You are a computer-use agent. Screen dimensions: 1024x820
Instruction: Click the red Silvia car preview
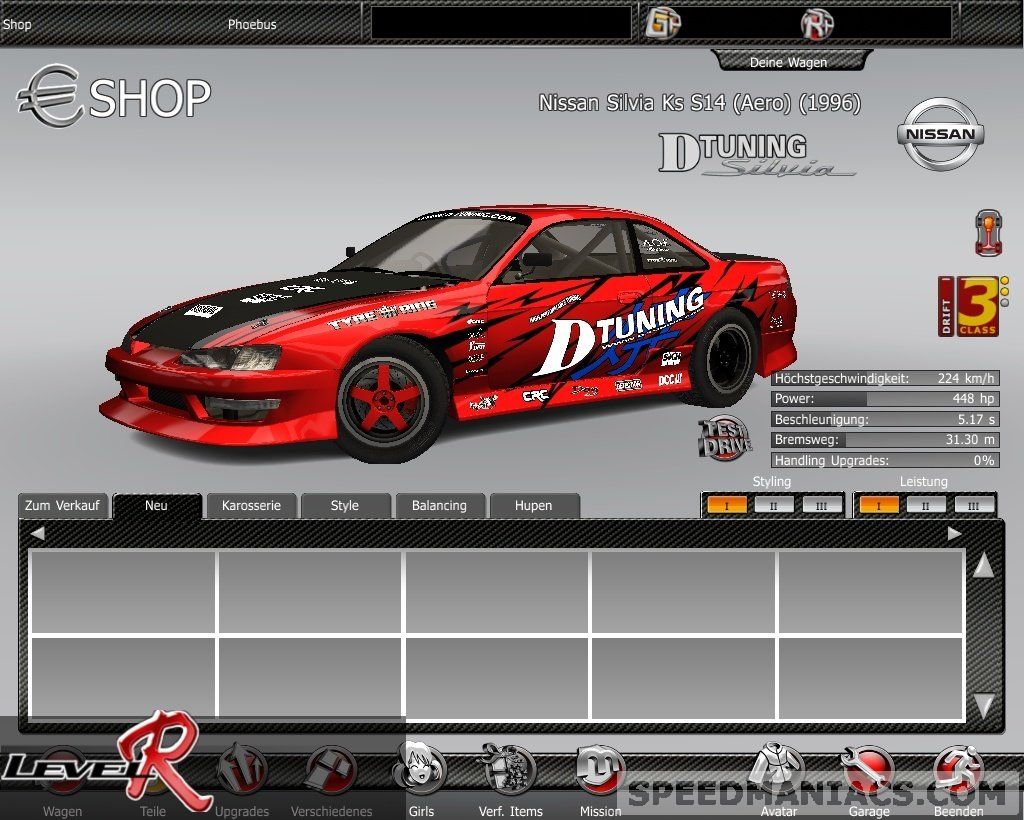(x=449, y=333)
